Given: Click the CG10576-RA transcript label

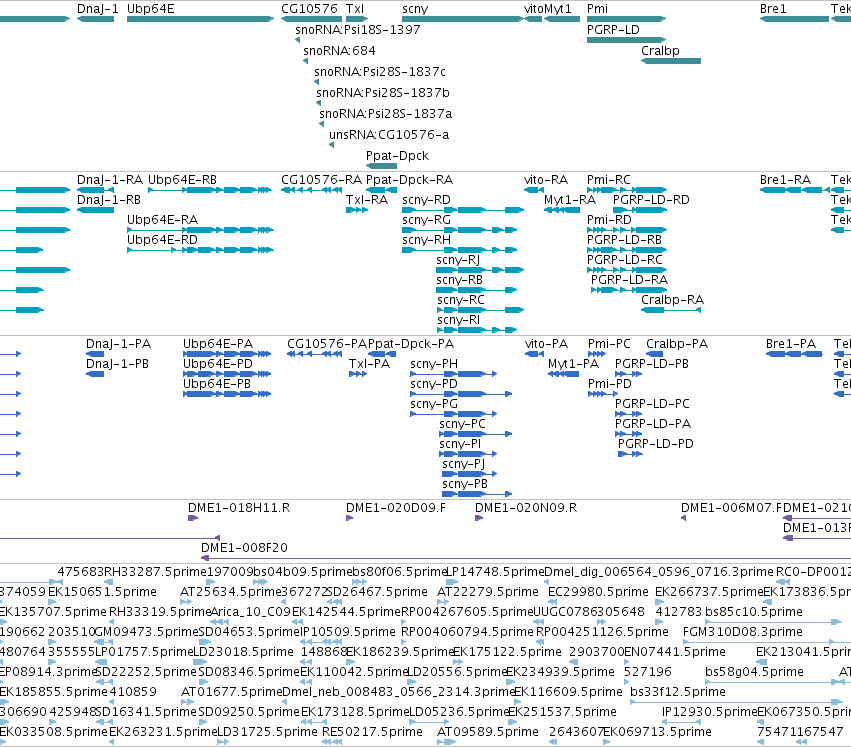Looking at the screenshot, I should (x=321, y=180).
